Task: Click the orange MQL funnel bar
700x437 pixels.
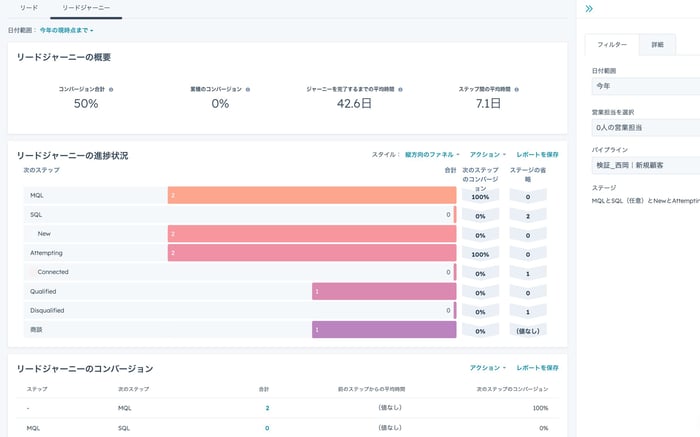Action: click(x=311, y=196)
